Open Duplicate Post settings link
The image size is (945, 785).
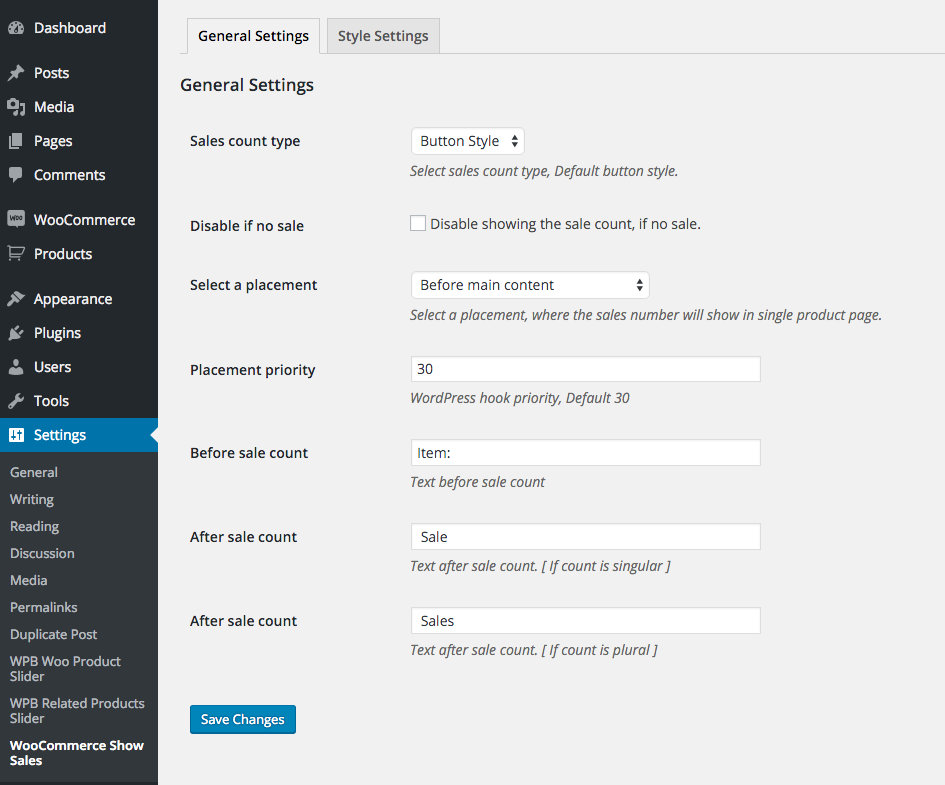pos(53,634)
